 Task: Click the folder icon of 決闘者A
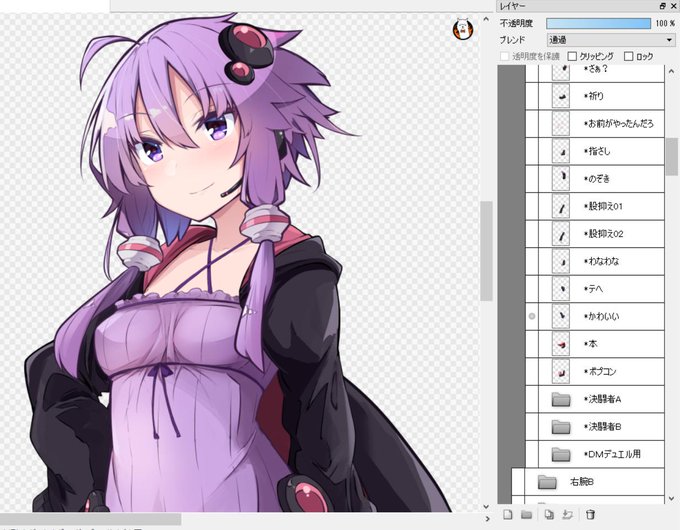coord(561,399)
